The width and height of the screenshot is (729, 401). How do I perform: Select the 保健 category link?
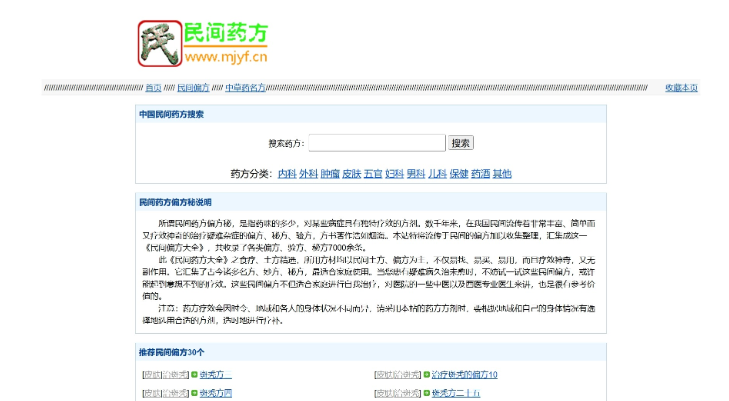pos(459,174)
